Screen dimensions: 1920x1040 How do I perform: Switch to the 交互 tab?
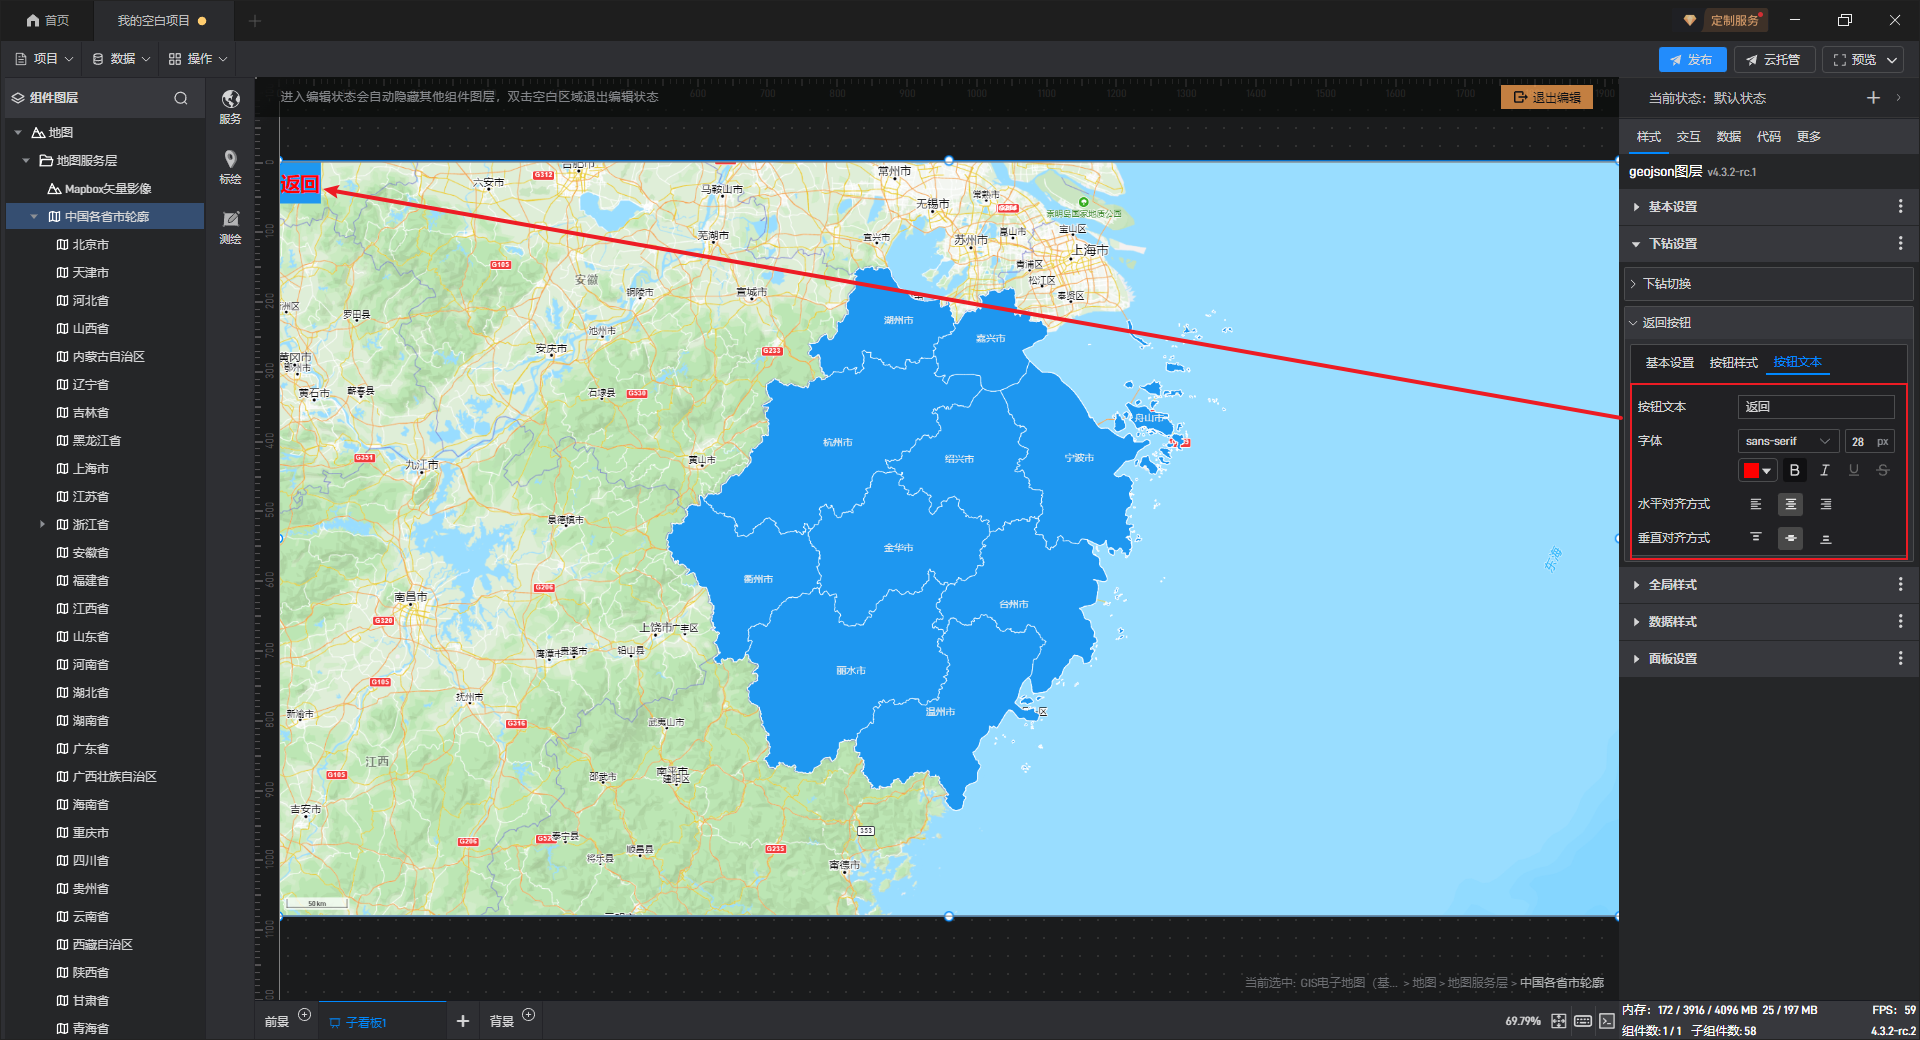pos(1689,137)
